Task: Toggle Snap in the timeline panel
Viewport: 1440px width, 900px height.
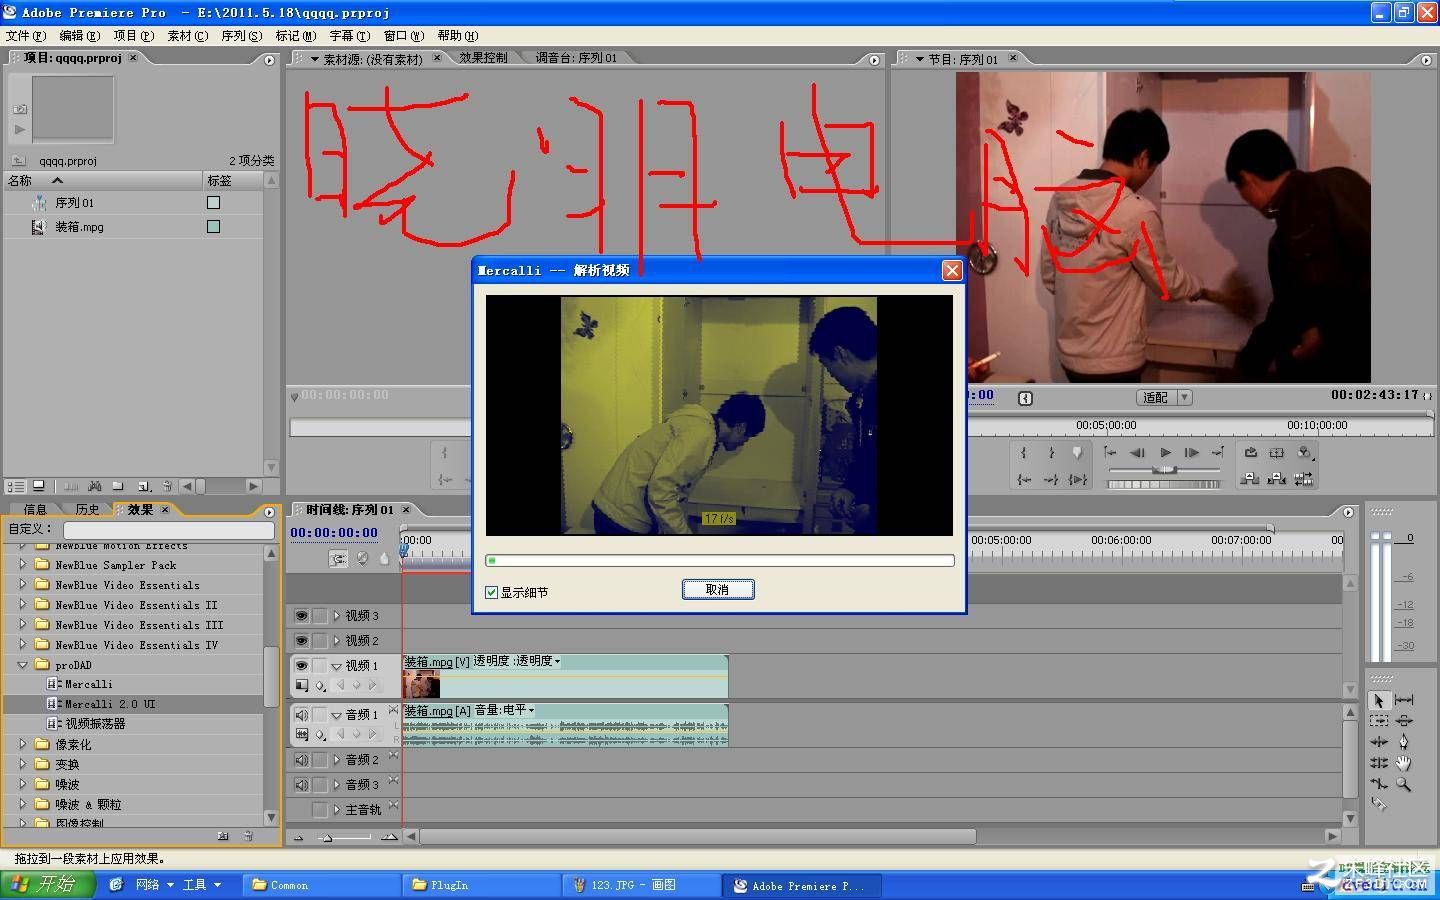Action: tap(339, 559)
